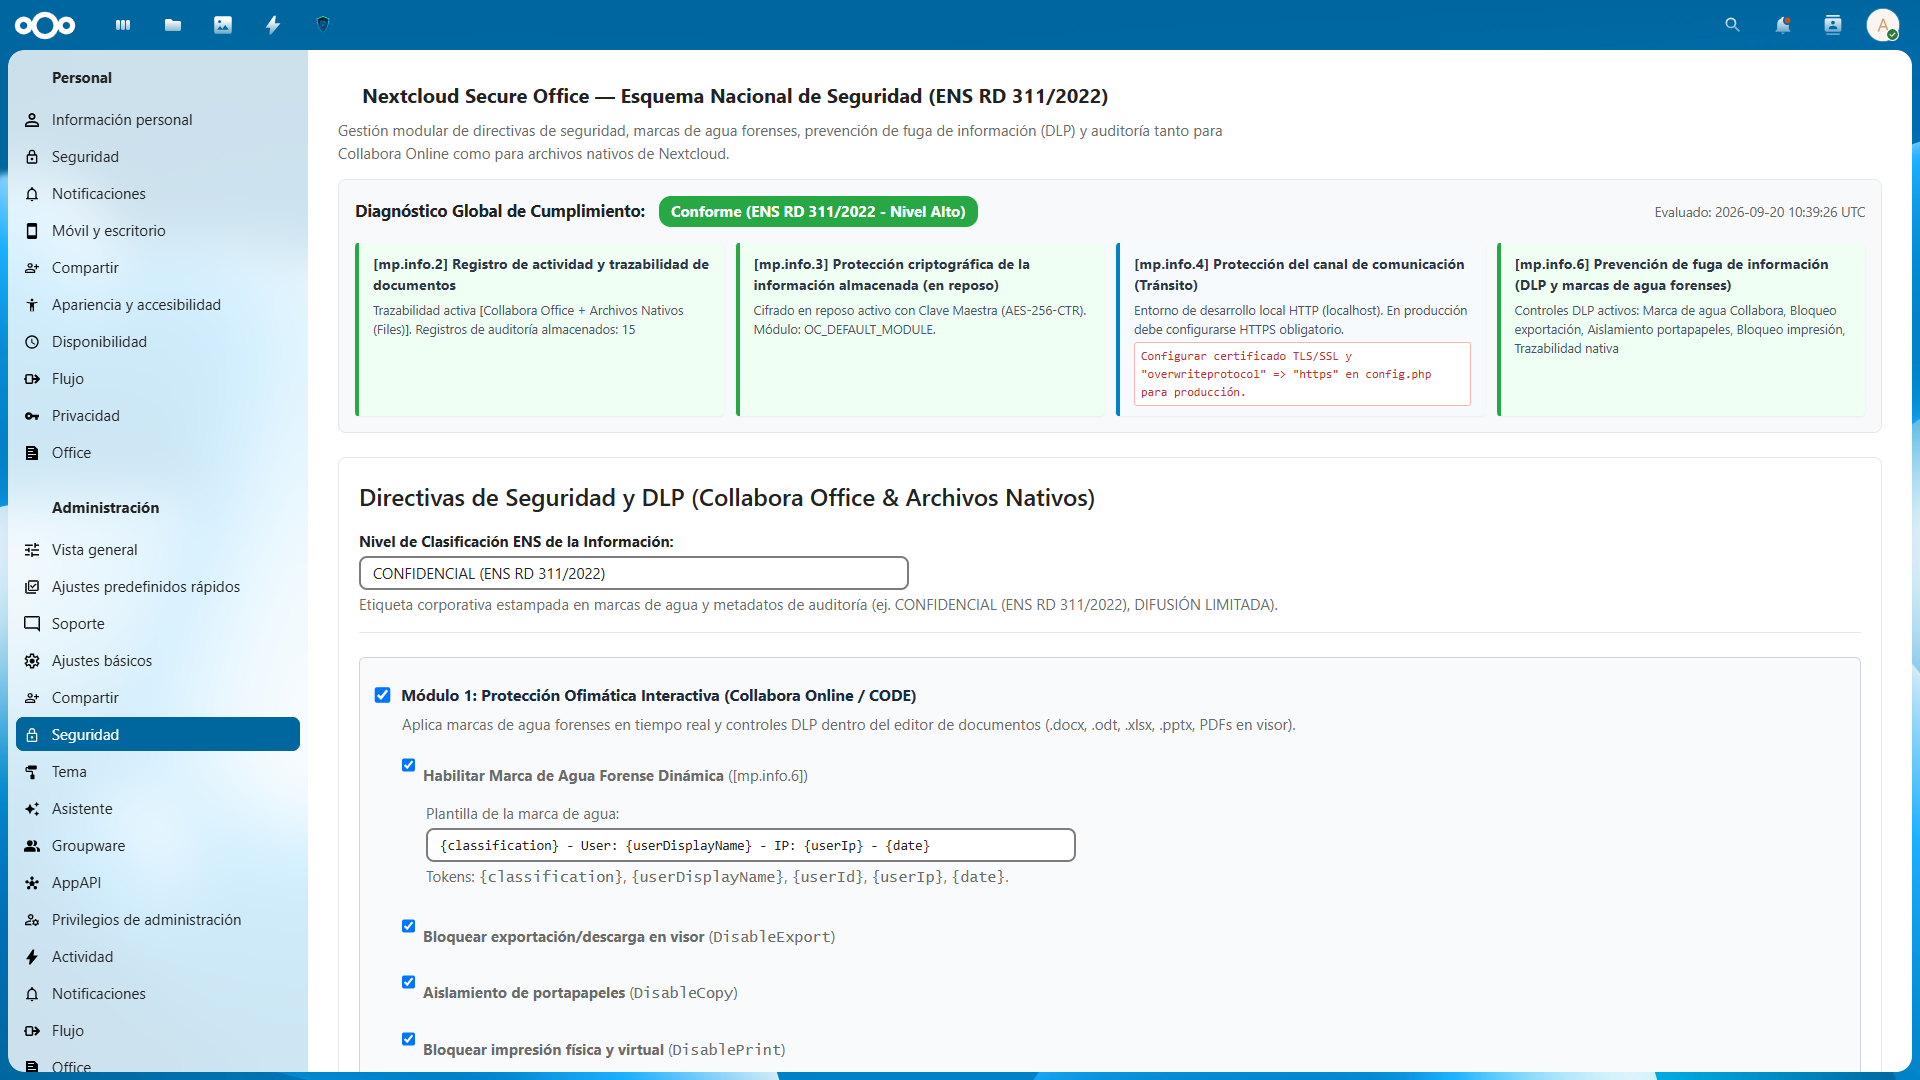Click the AppAPI sidebar icon
The image size is (1920, 1080).
point(32,883)
